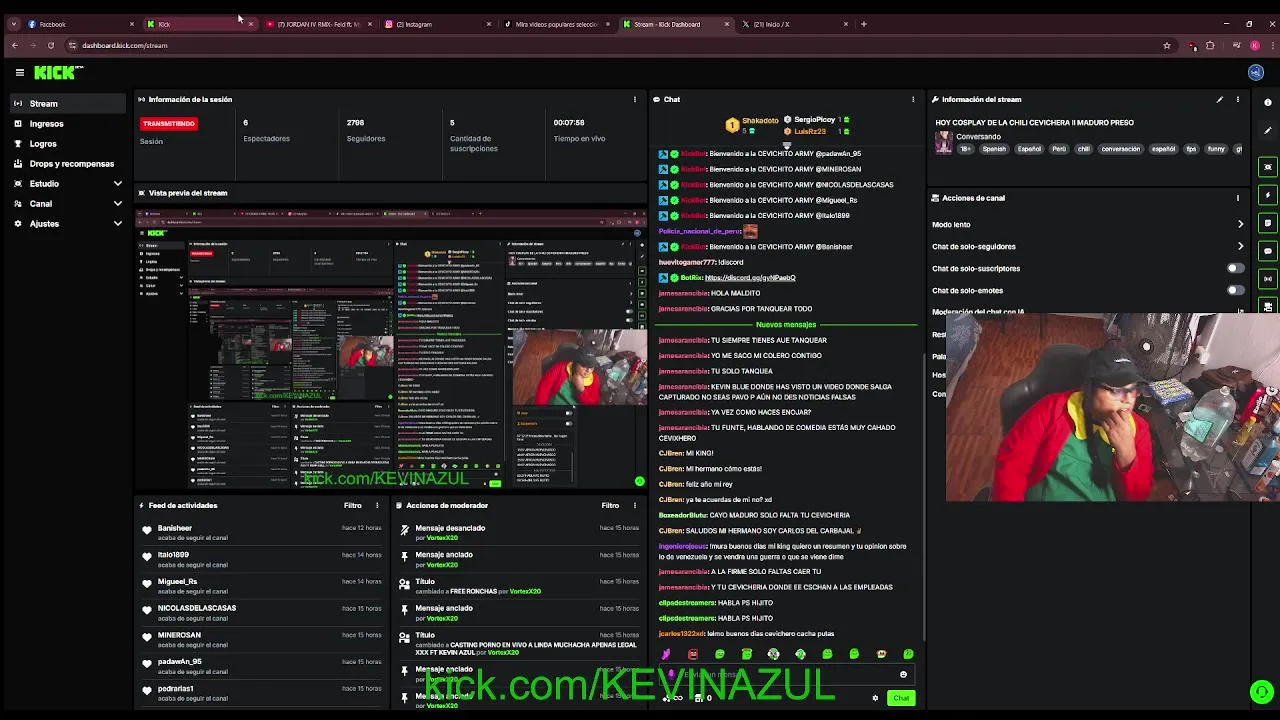Click the green support bubble at bottom right

click(1262, 692)
